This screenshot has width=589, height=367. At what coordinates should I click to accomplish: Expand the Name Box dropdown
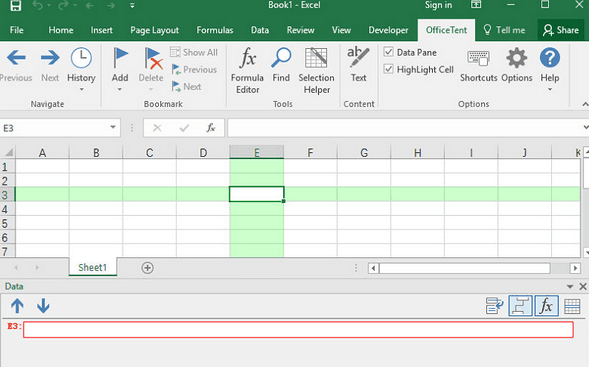pyautogui.click(x=113, y=127)
